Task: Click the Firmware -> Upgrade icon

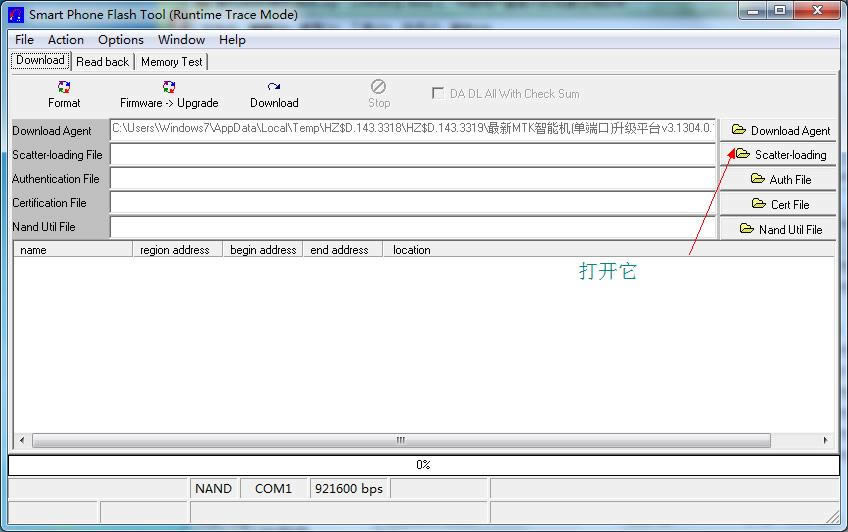Action: pos(169,88)
